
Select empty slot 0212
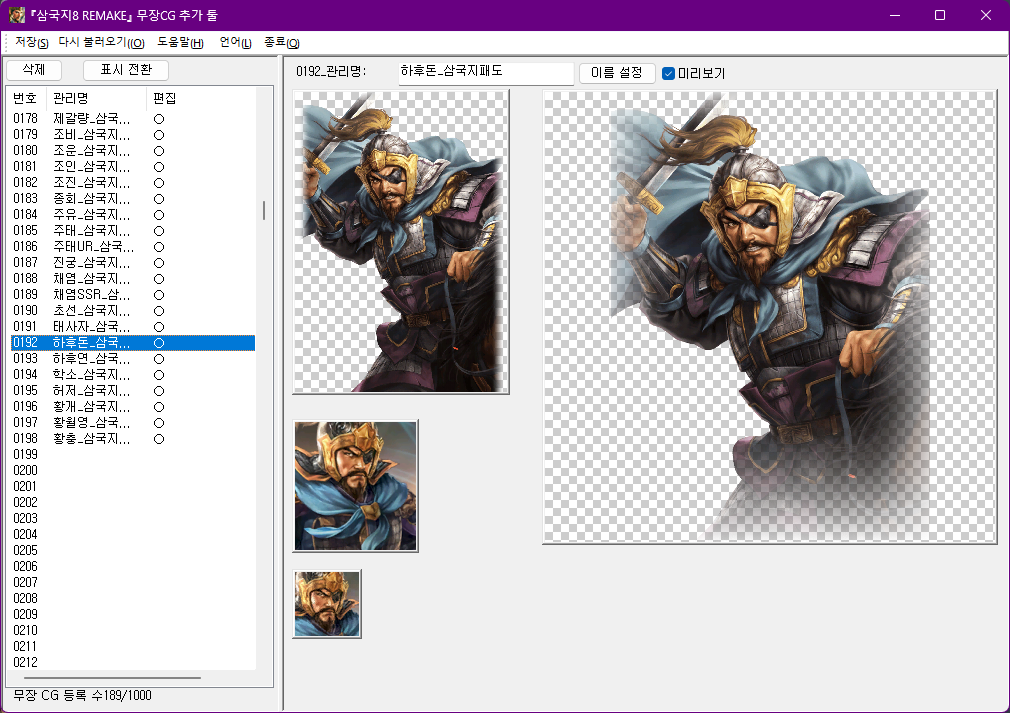133,662
